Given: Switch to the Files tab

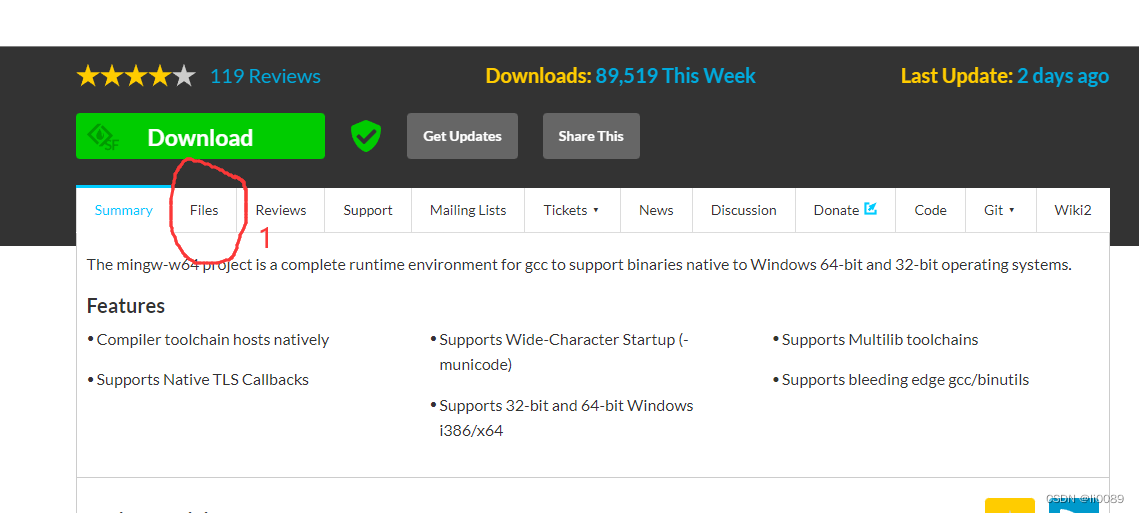Looking at the screenshot, I should coord(204,210).
